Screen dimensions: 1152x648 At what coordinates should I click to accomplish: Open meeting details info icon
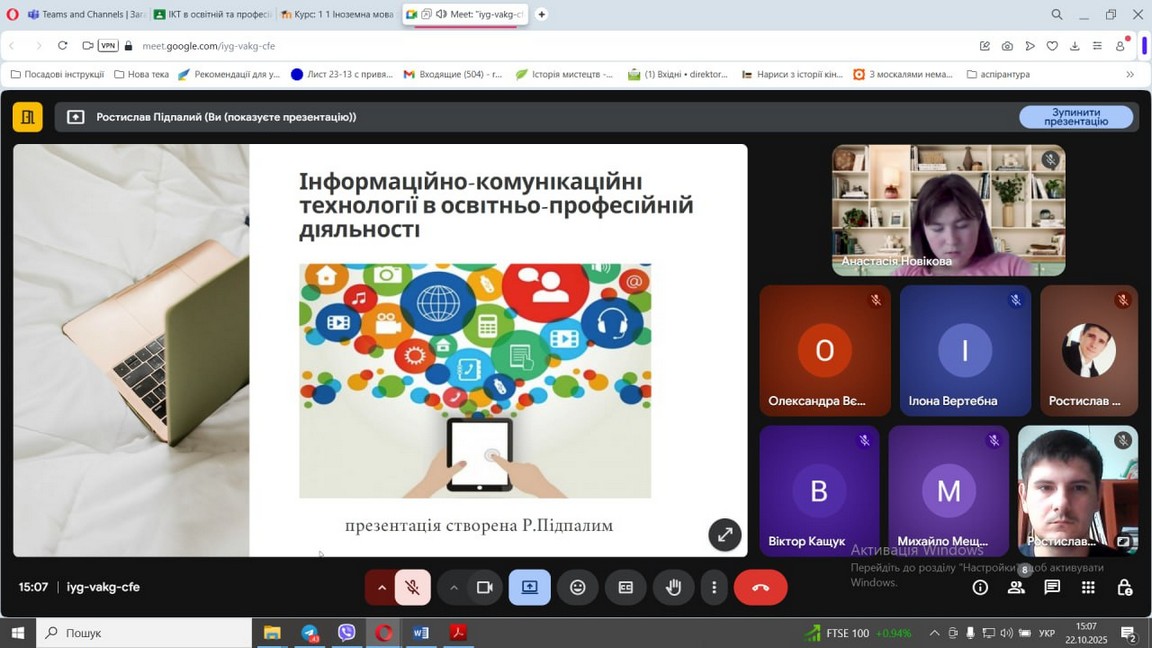(980, 588)
